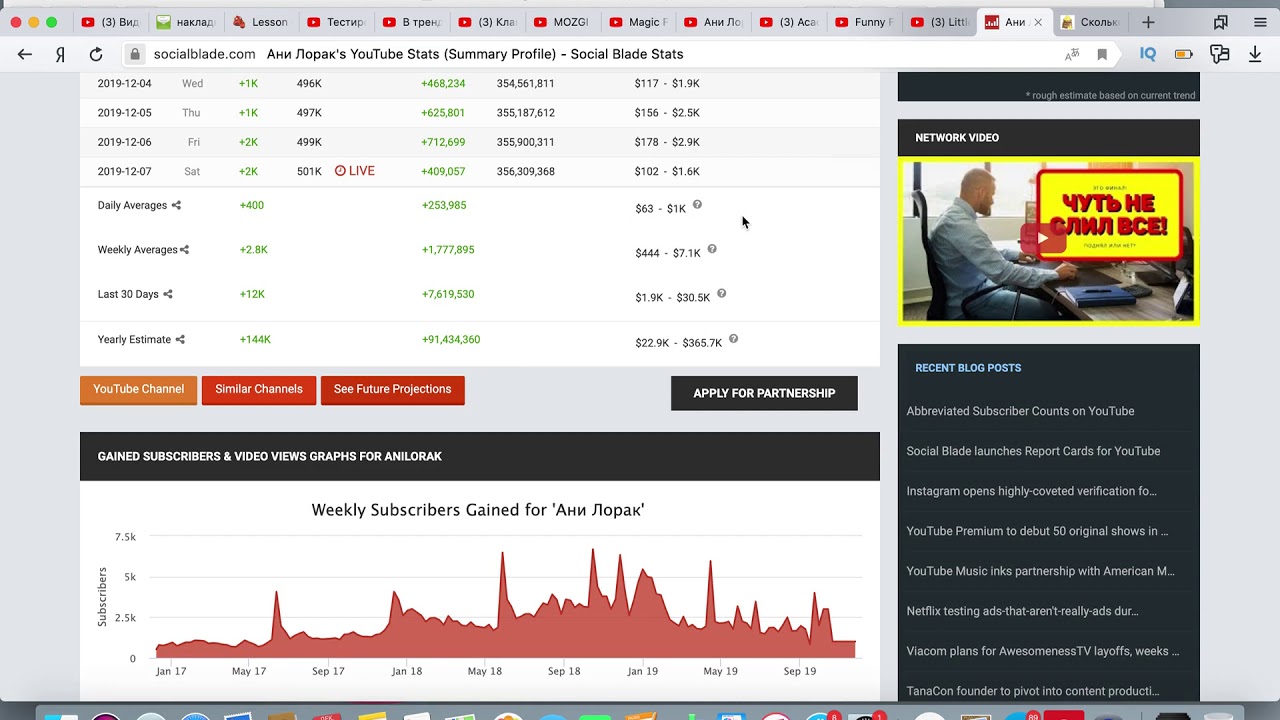Click the +712,699 video views value
The image size is (1280, 720).
coord(443,142)
